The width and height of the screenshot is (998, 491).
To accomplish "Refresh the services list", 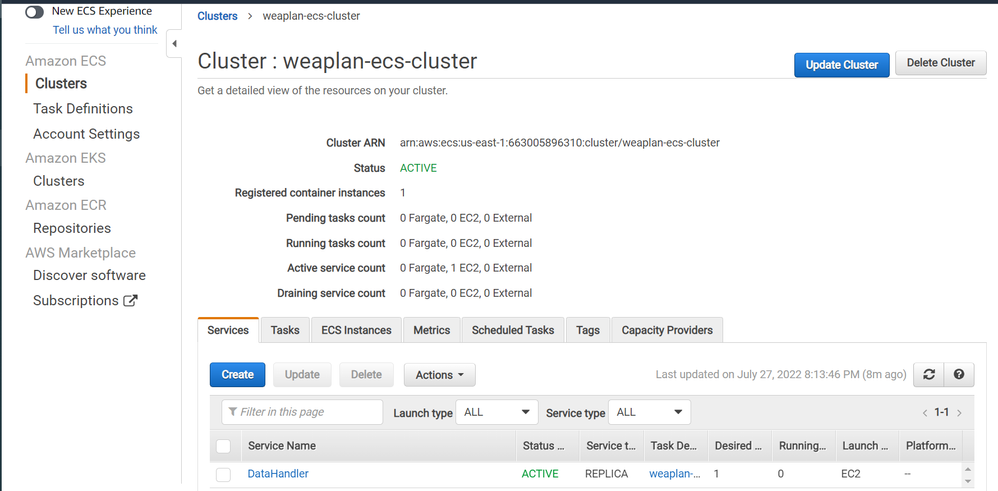I will click(929, 374).
